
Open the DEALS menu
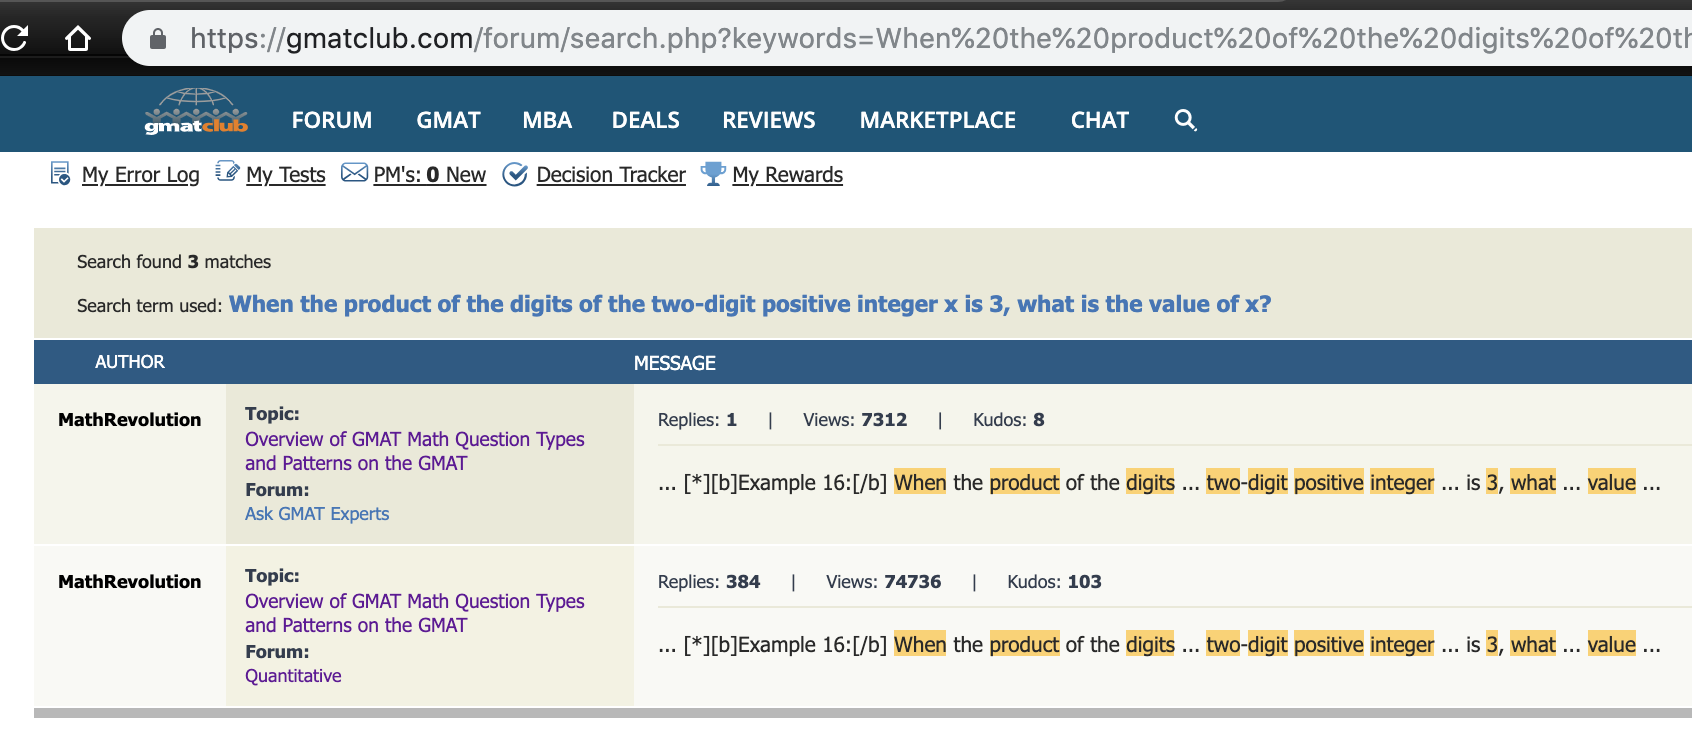click(x=646, y=120)
